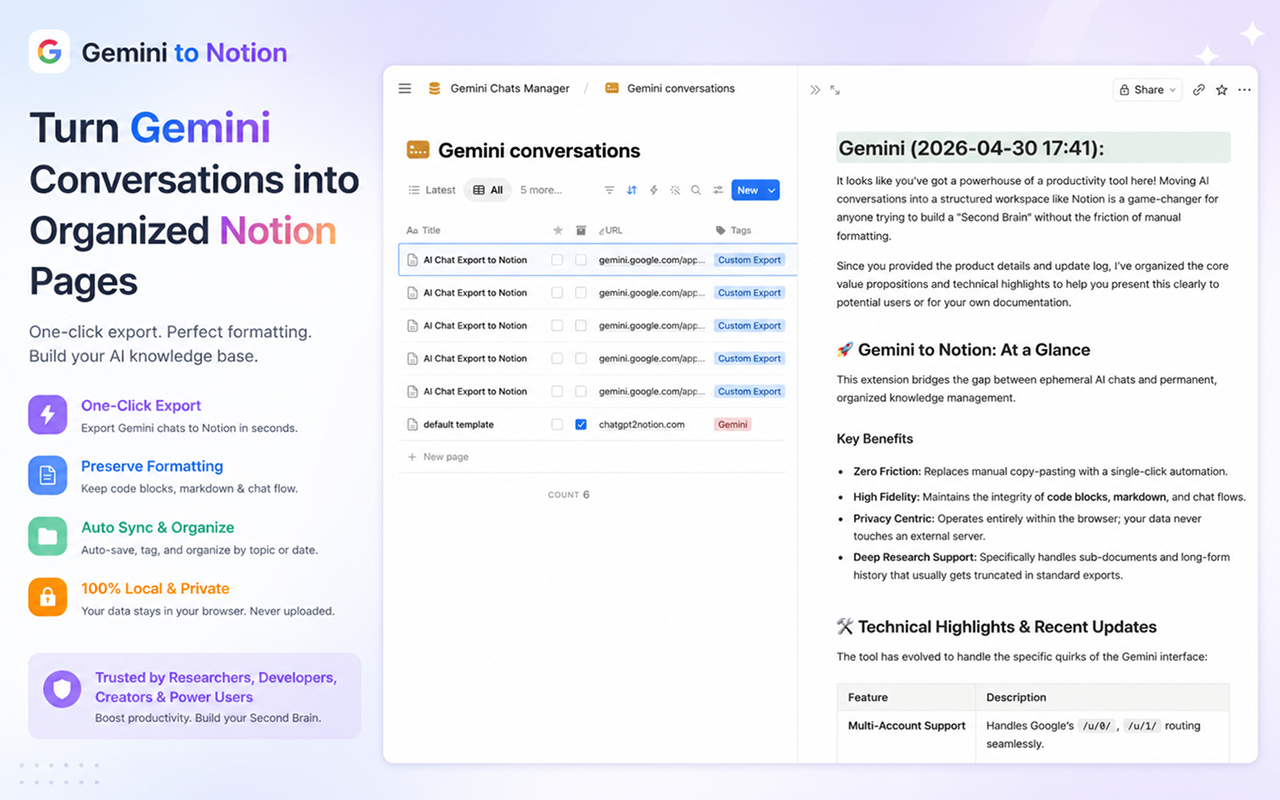
Task: Open the default template page
Action: [458, 425]
